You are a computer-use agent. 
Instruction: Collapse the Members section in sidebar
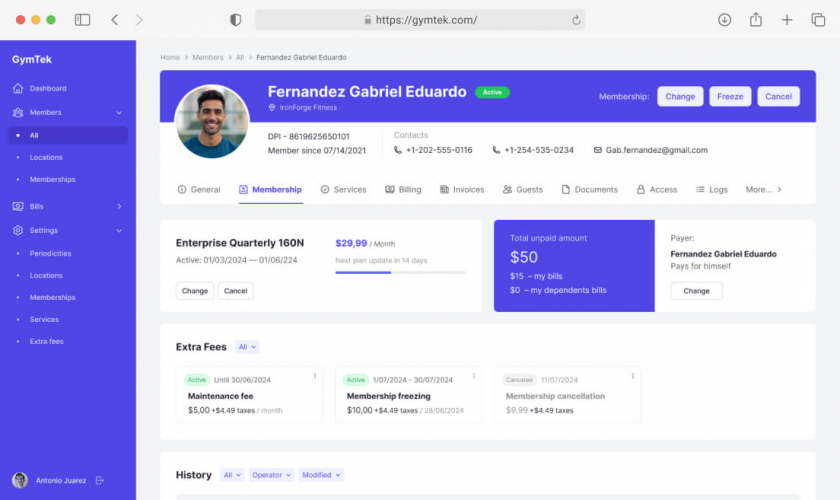click(119, 113)
